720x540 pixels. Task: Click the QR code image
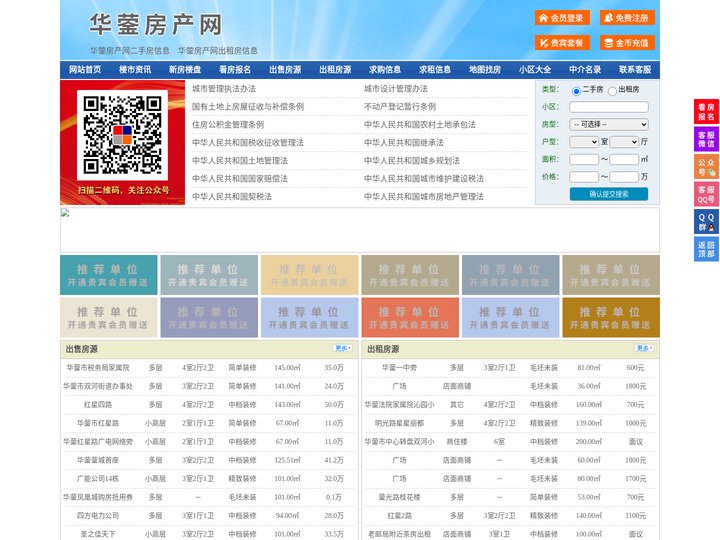coord(122,135)
